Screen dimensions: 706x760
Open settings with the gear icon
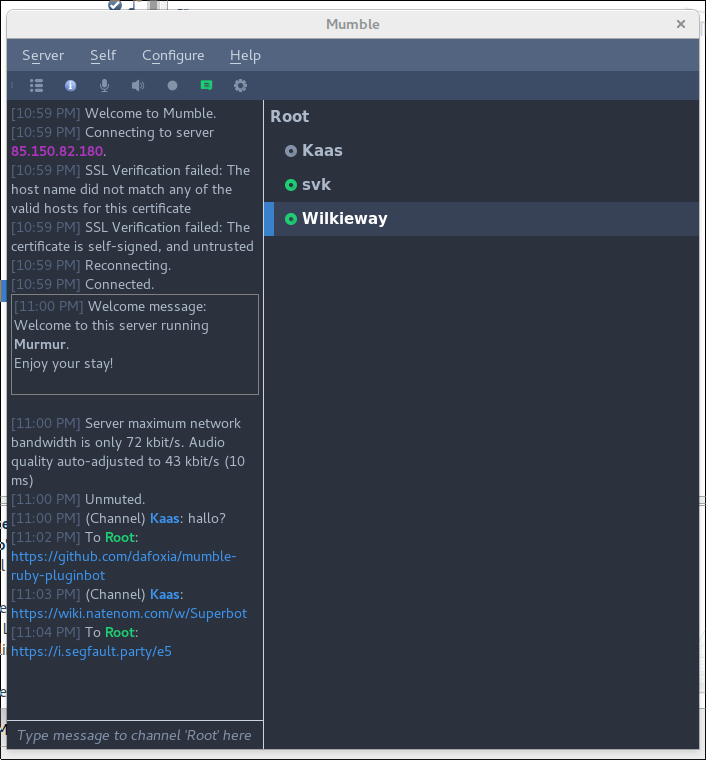tap(240, 86)
